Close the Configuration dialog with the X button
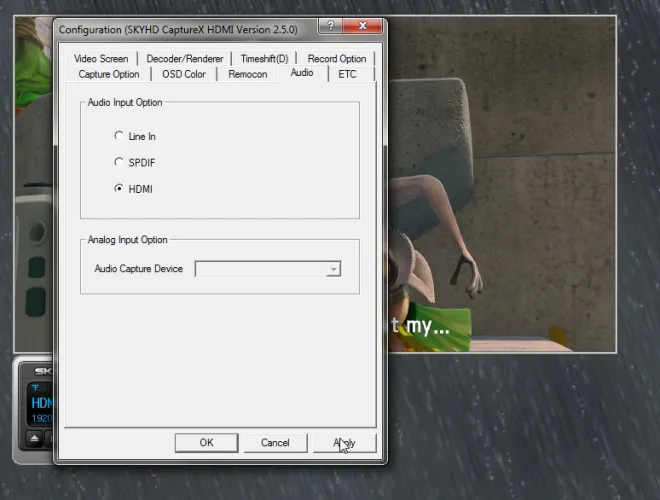This screenshot has width=660, height=500. 365,28
